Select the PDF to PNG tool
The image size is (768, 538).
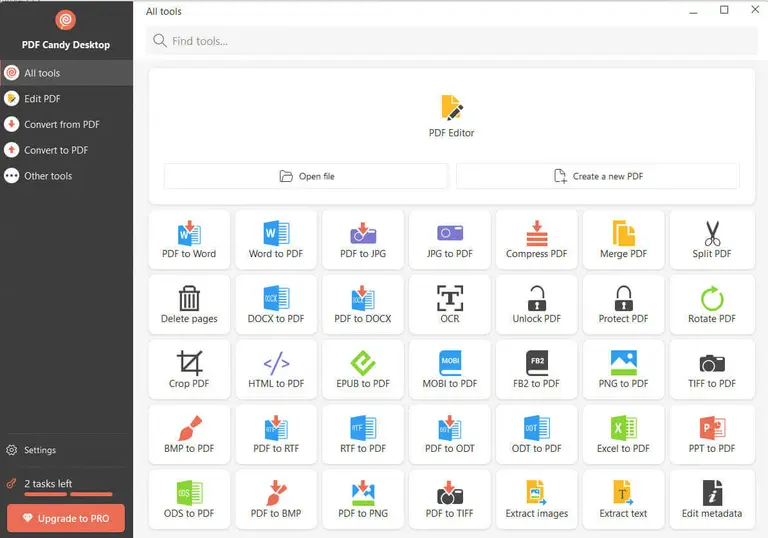pos(363,499)
